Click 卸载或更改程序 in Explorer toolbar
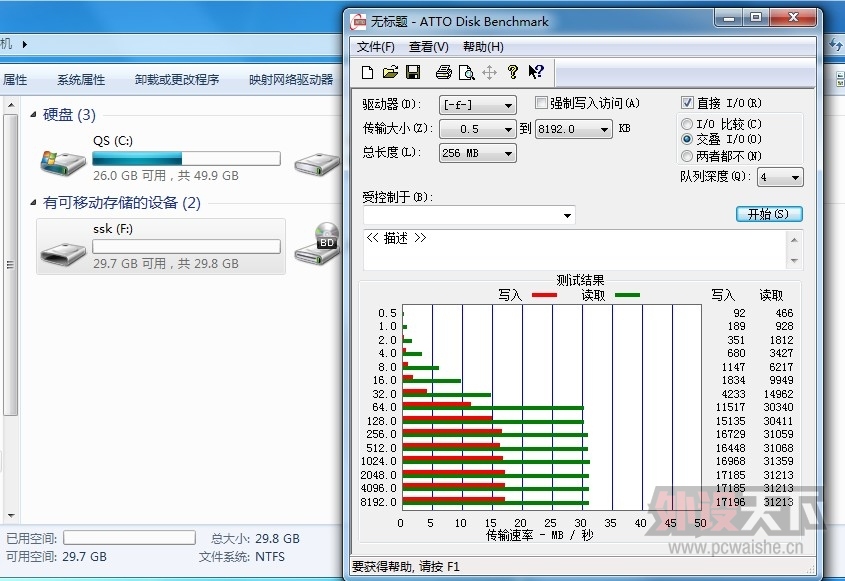845x581 pixels. coord(177,80)
